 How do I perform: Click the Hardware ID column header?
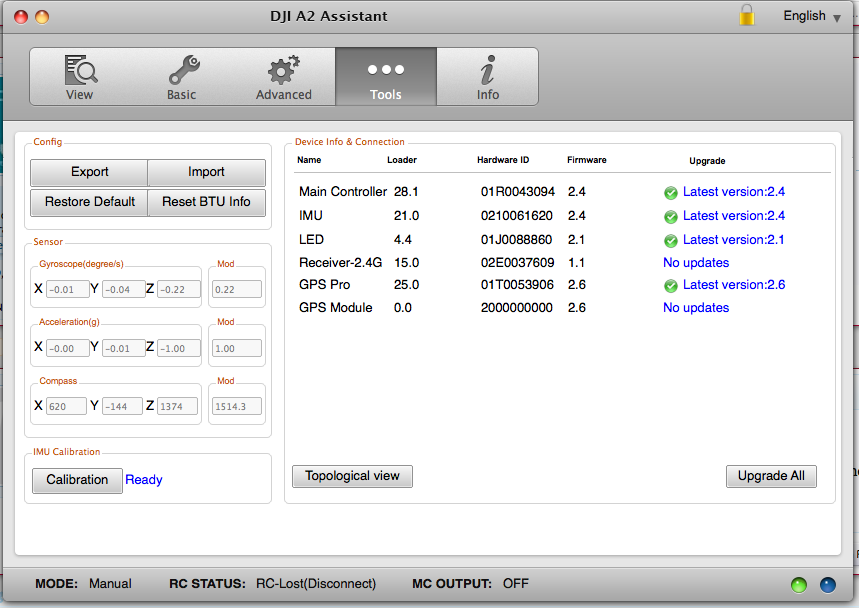[x=503, y=160]
